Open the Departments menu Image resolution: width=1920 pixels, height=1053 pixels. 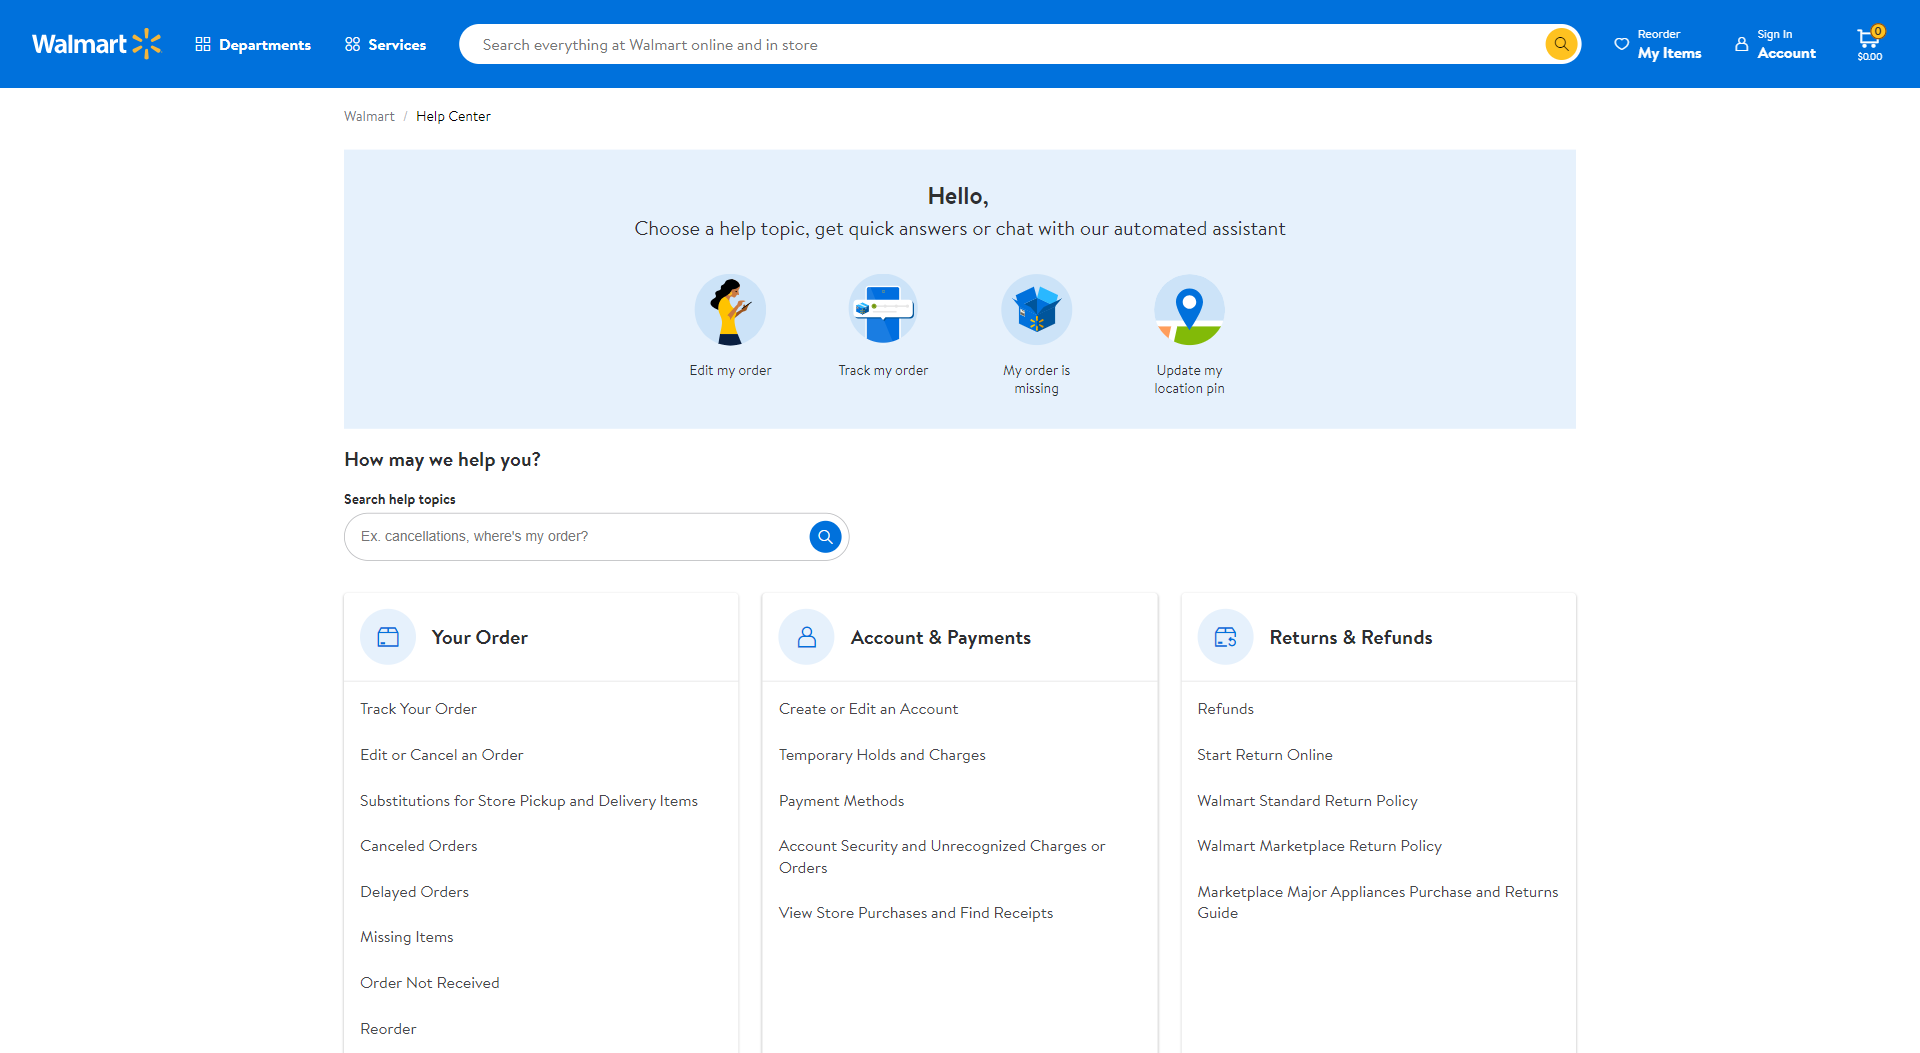pyautogui.click(x=253, y=44)
